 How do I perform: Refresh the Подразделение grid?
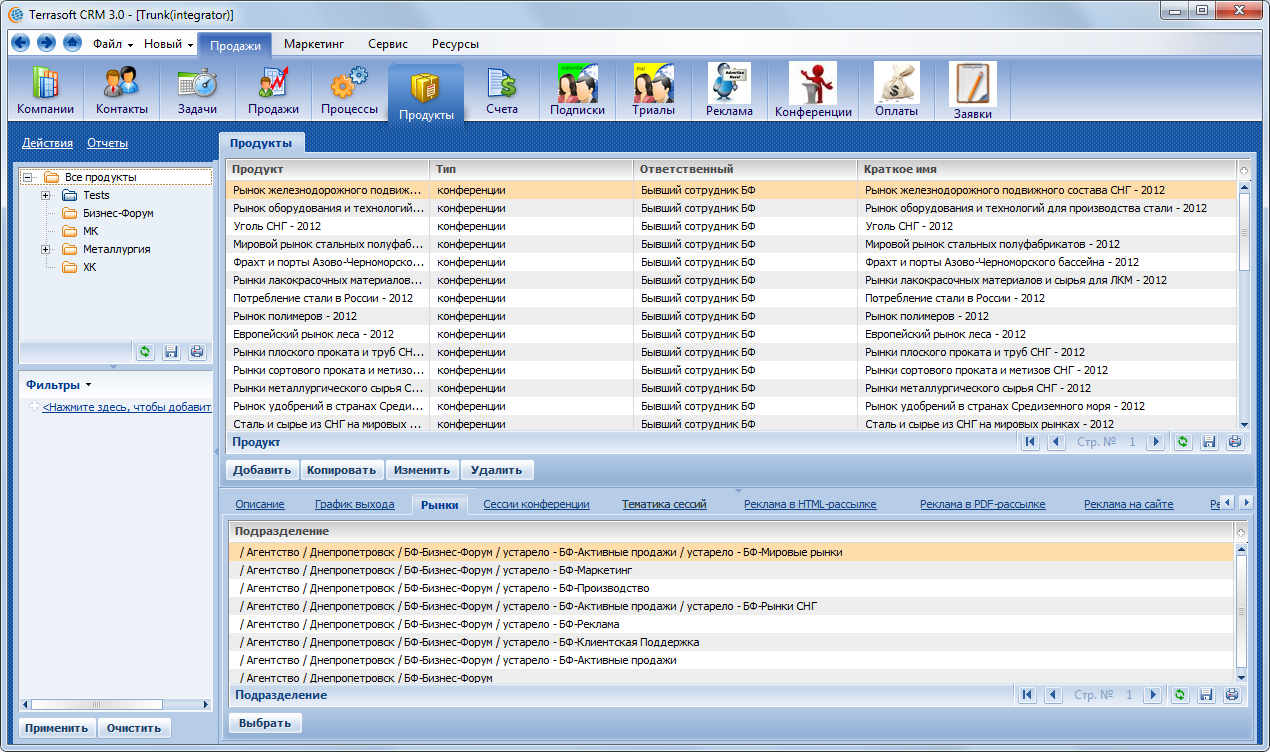coord(1180,695)
